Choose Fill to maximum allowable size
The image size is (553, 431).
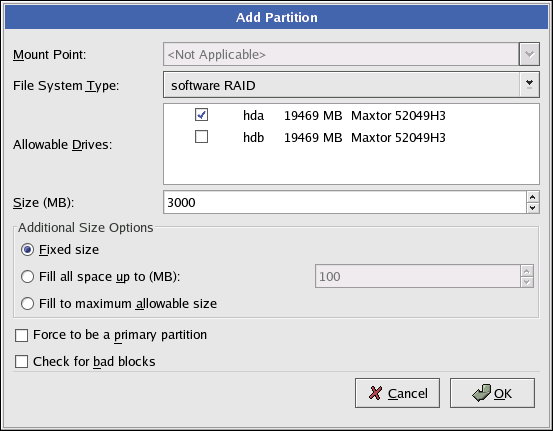coord(28,303)
